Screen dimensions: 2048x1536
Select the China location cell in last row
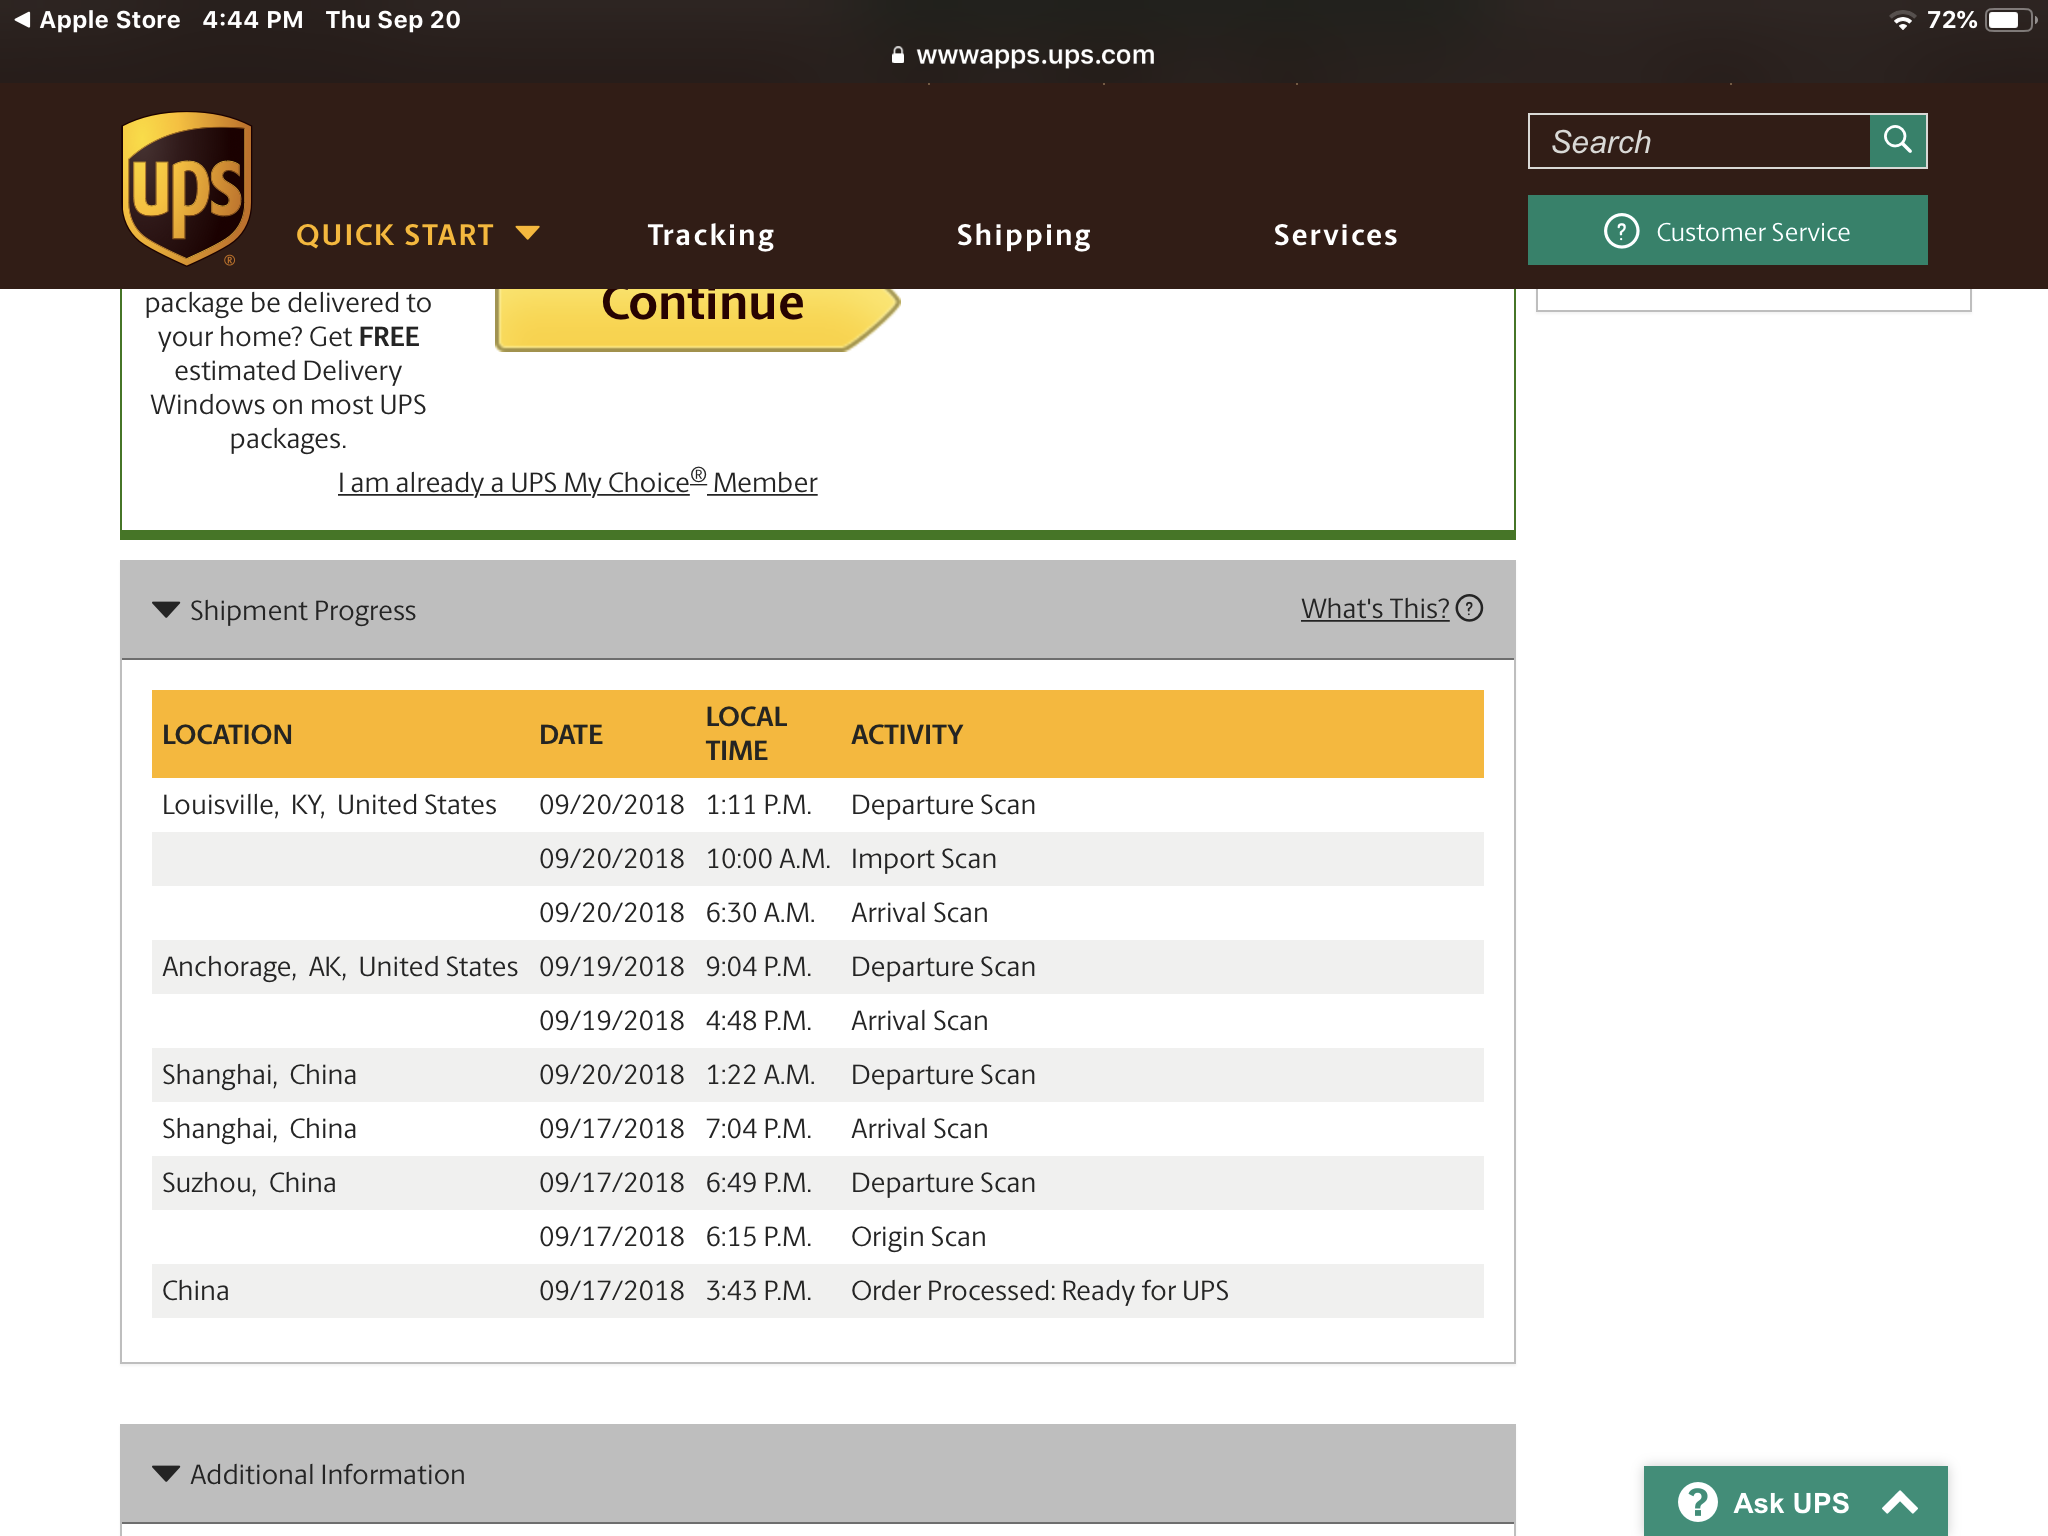(196, 1290)
